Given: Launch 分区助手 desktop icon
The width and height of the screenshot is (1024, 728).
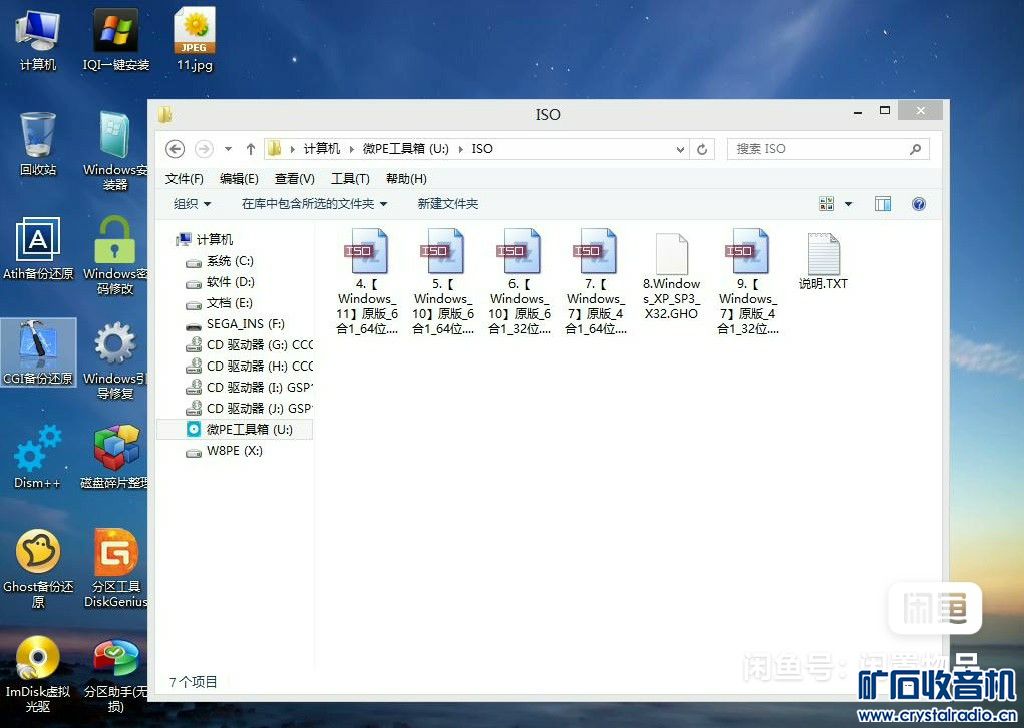Looking at the screenshot, I should pos(116,675).
